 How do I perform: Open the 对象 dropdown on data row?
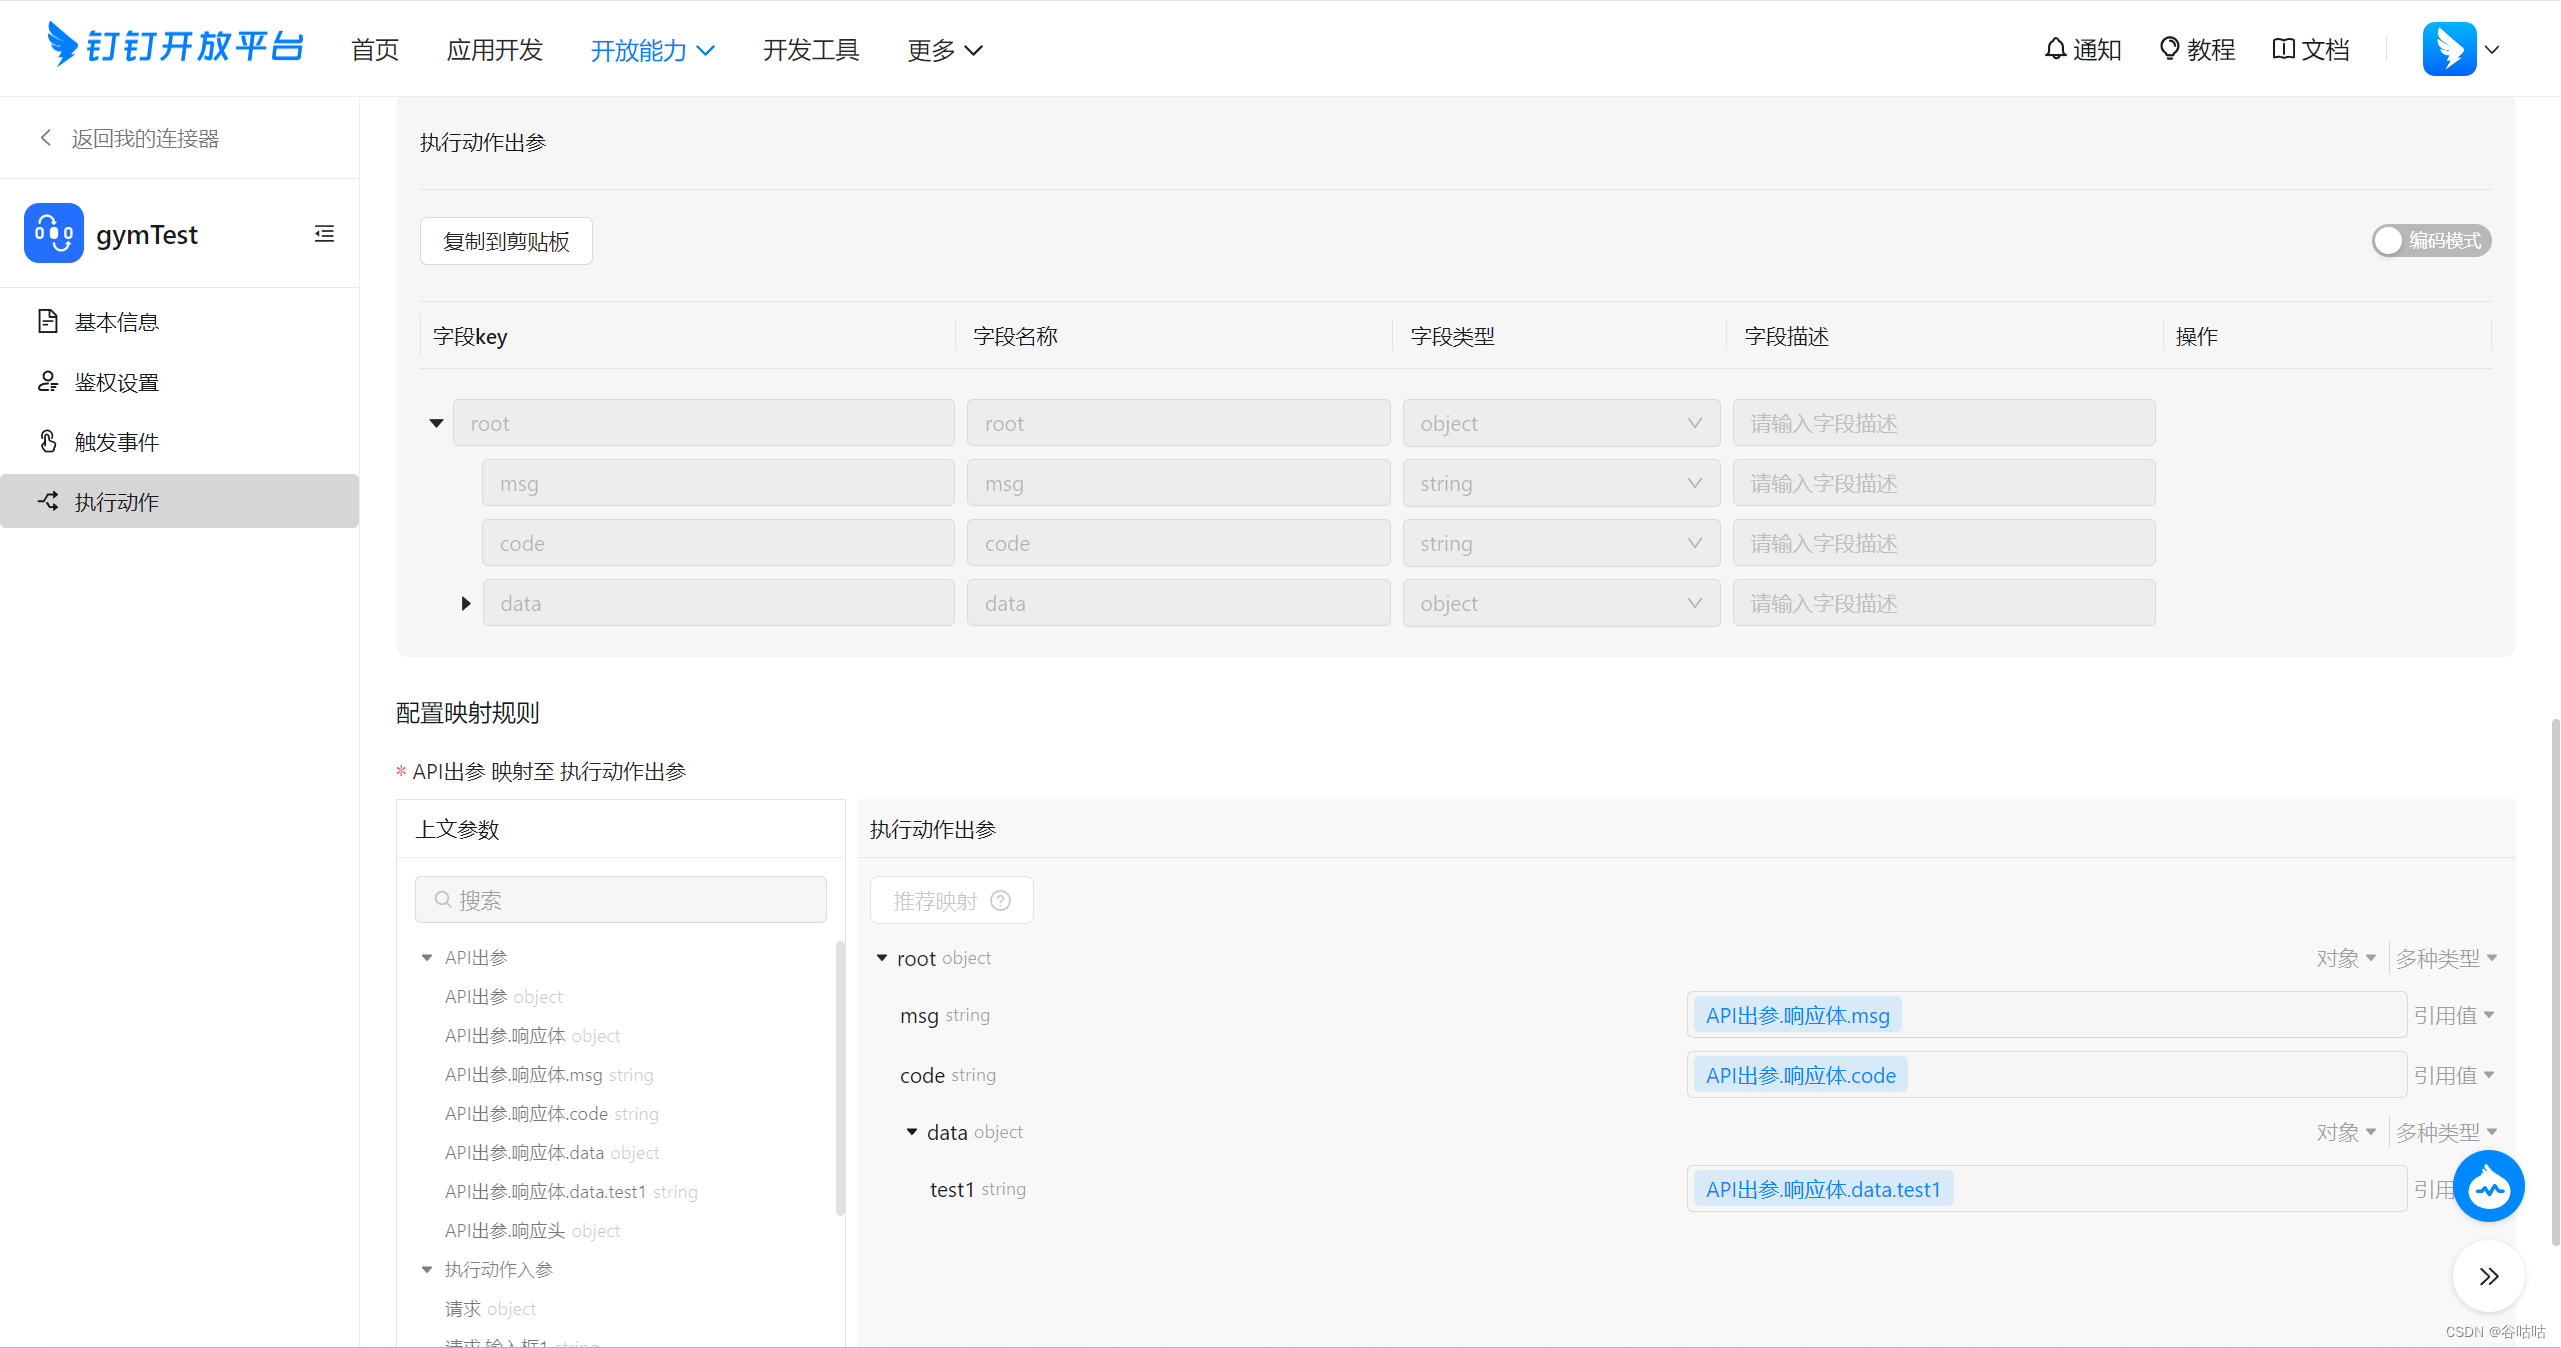click(2346, 1132)
